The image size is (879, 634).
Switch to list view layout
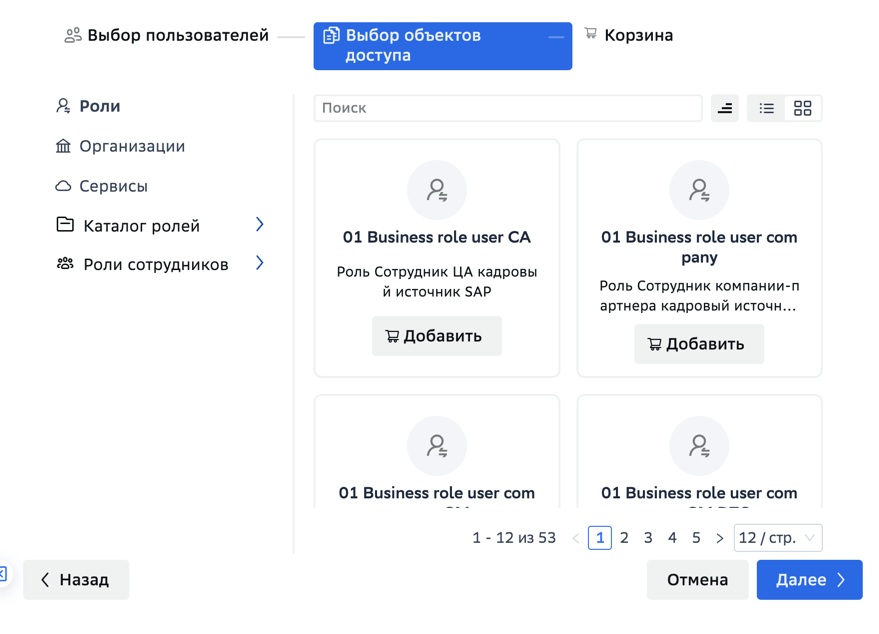pos(767,108)
